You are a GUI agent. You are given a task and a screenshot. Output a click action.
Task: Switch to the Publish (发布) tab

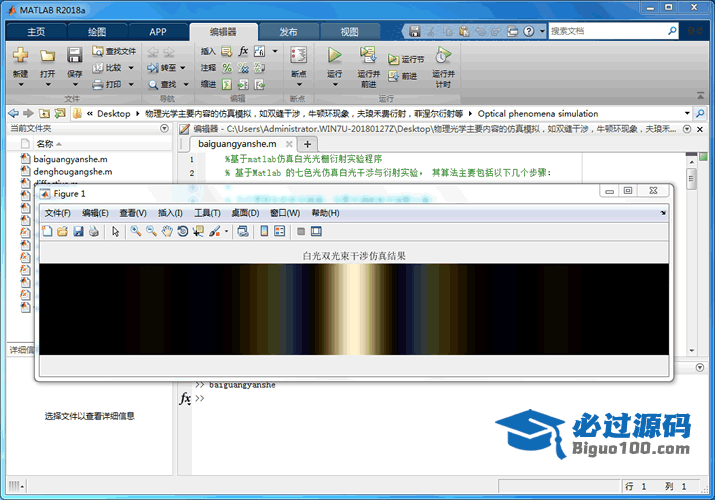[x=288, y=32]
